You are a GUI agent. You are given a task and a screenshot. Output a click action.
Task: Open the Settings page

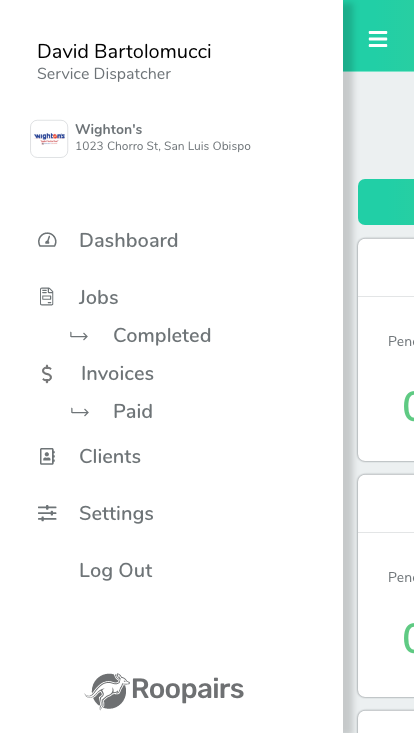(x=116, y=513)
